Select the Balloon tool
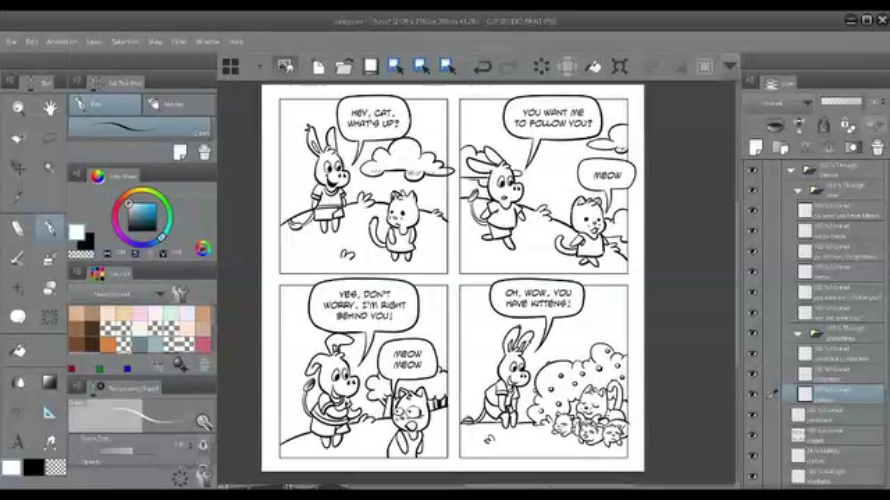 (18, 317)
